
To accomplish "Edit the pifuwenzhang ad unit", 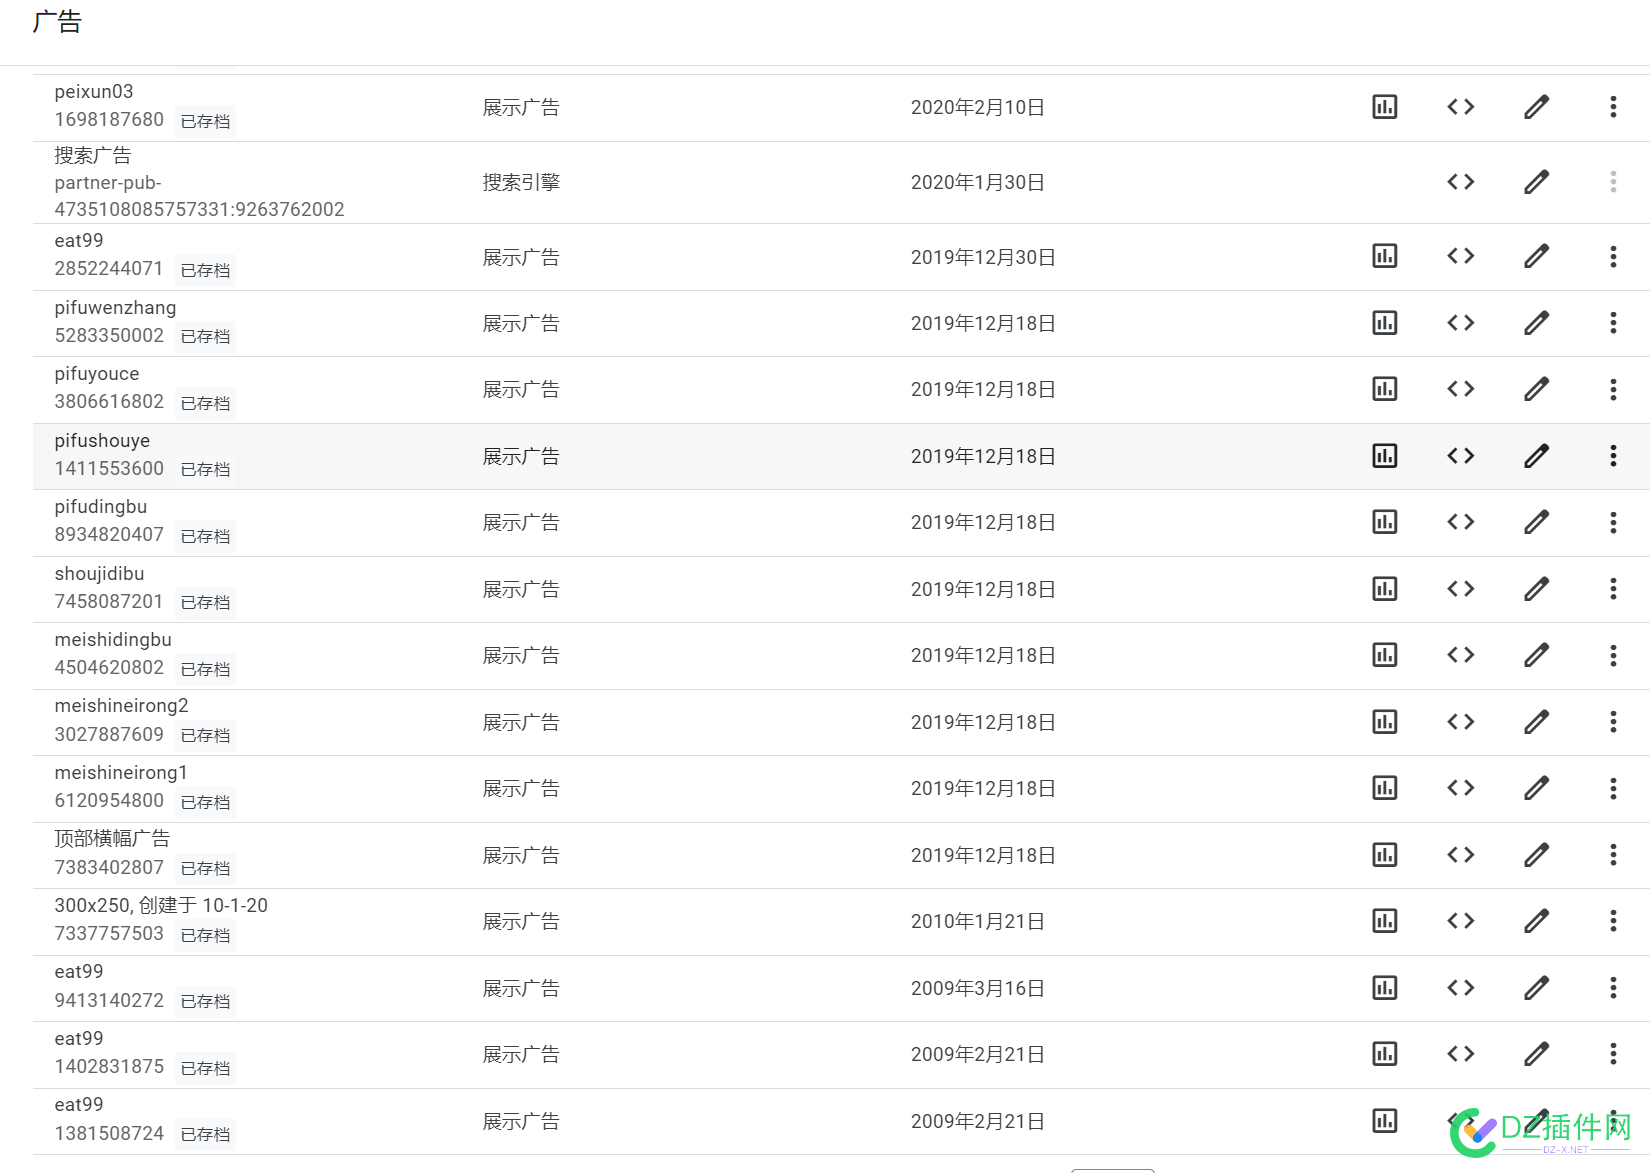I will click(1537, 323).
